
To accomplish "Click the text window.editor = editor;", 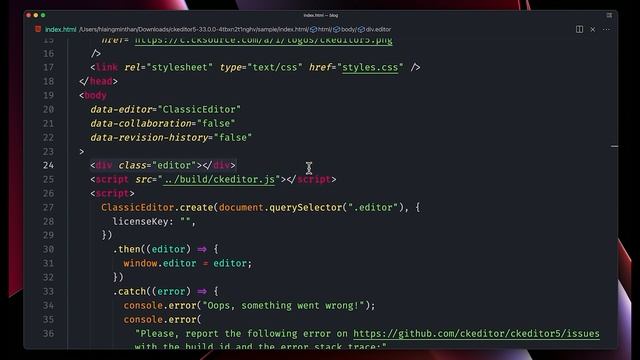I will (188, 263).
